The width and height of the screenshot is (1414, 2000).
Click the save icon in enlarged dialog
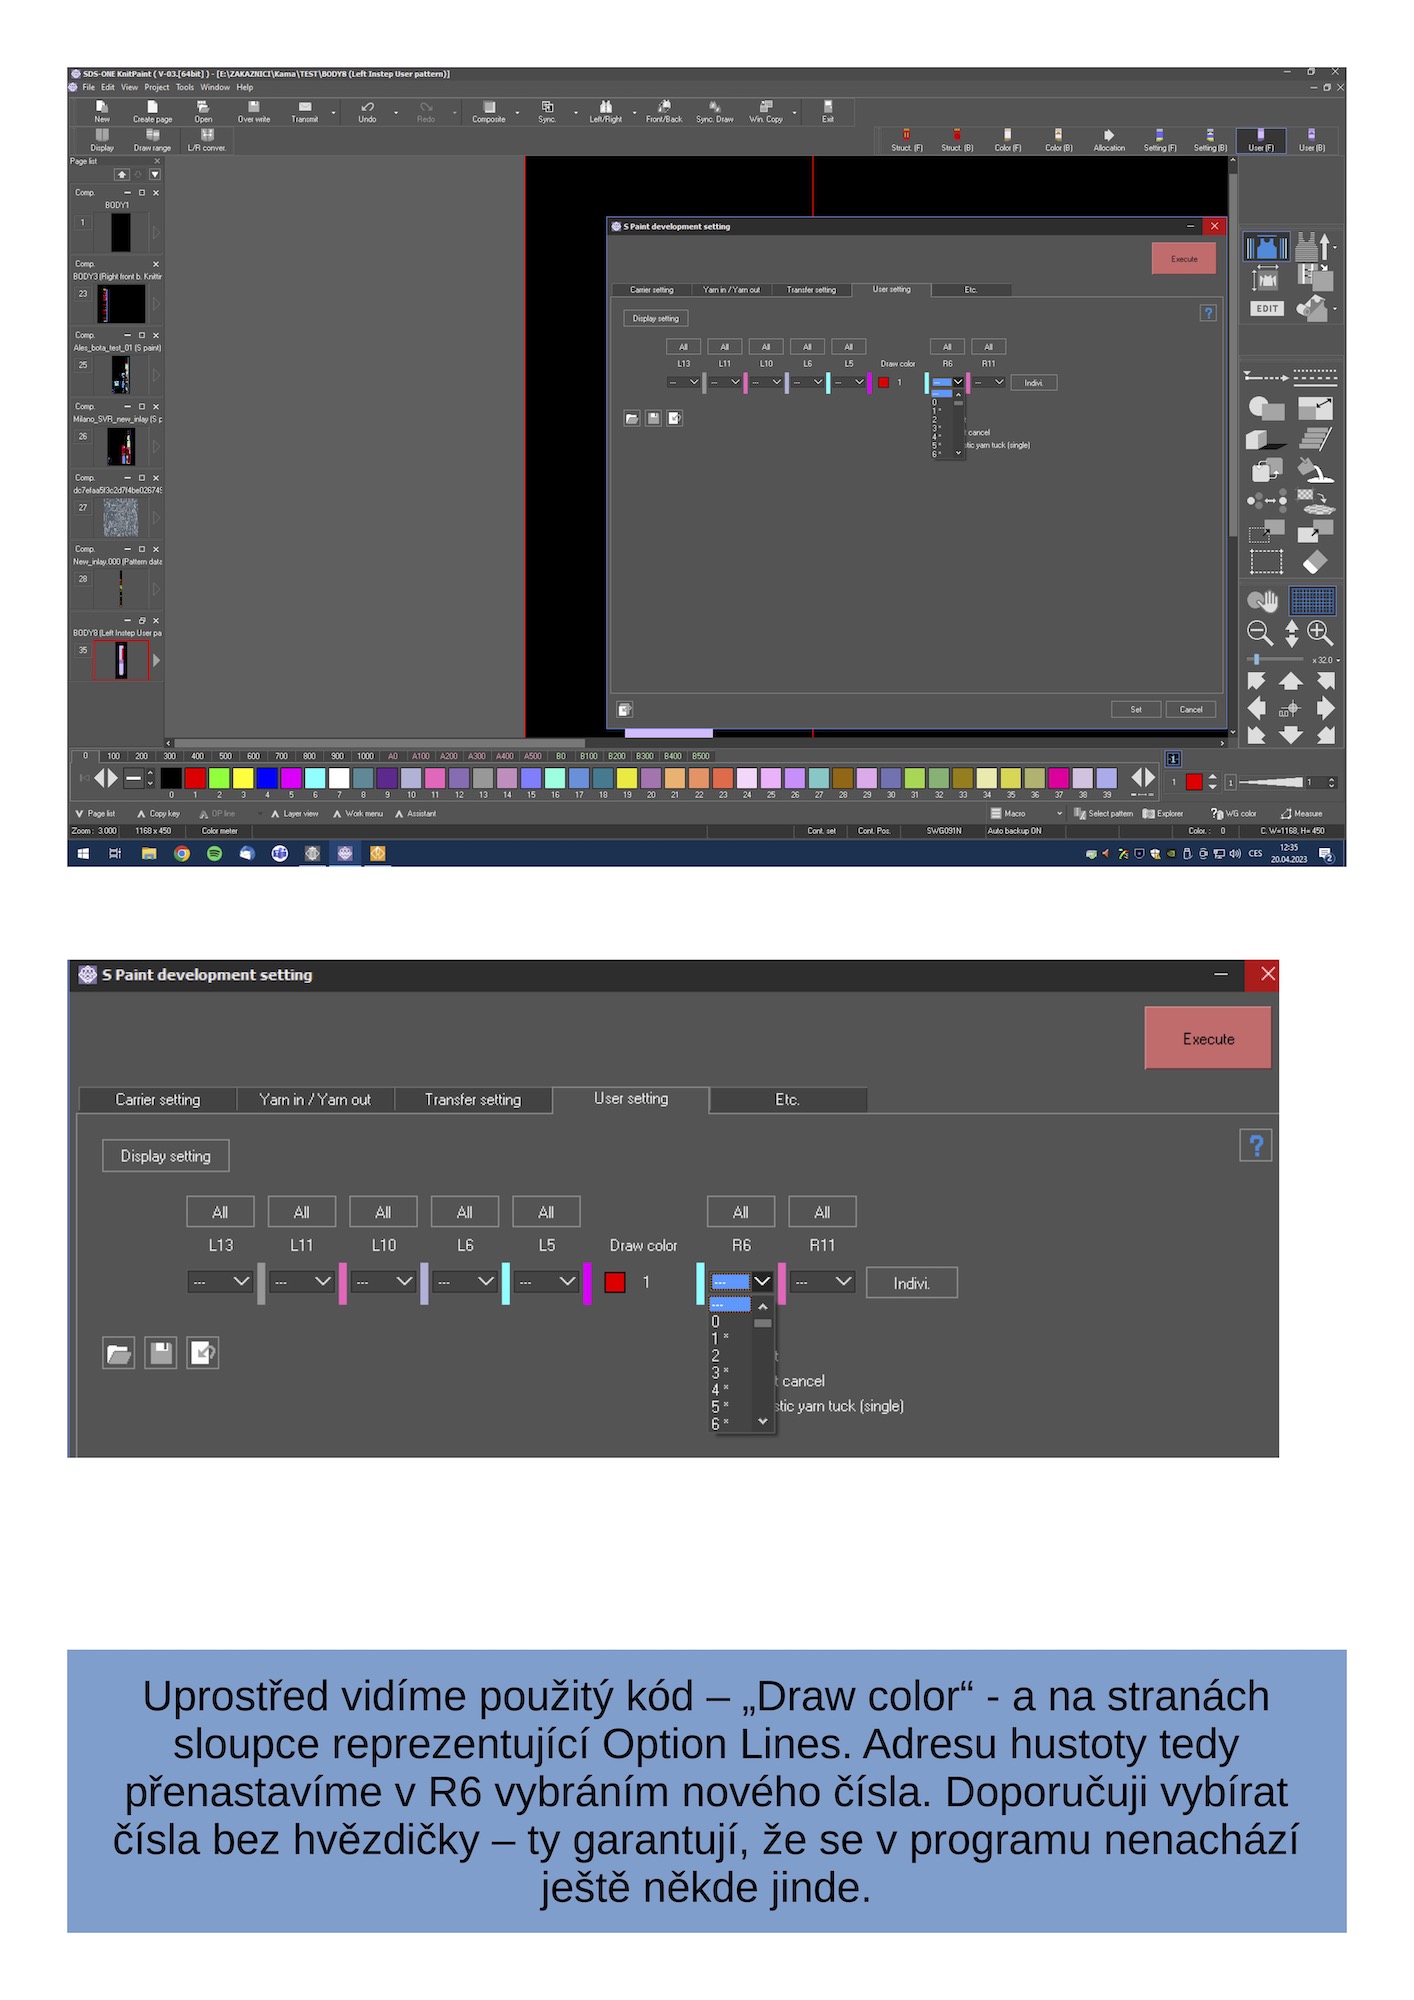click(x=161, y=1353)
